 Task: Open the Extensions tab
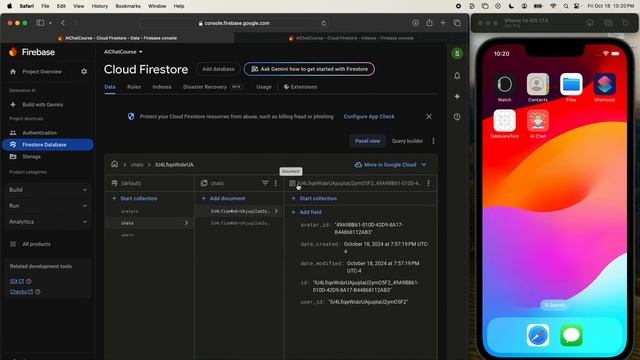[x=300, y=87]
